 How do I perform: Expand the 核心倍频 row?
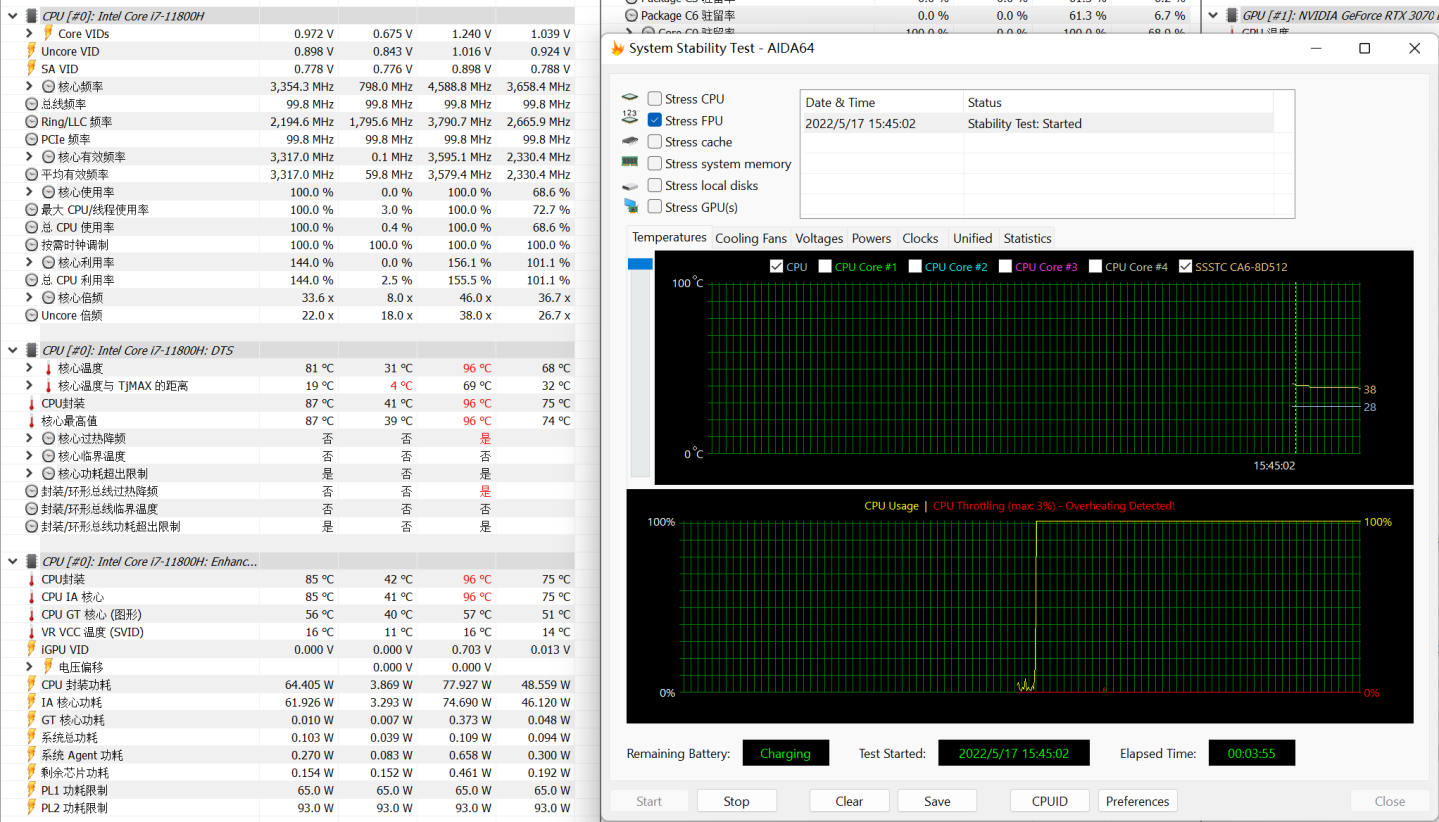tap(30, 298)
